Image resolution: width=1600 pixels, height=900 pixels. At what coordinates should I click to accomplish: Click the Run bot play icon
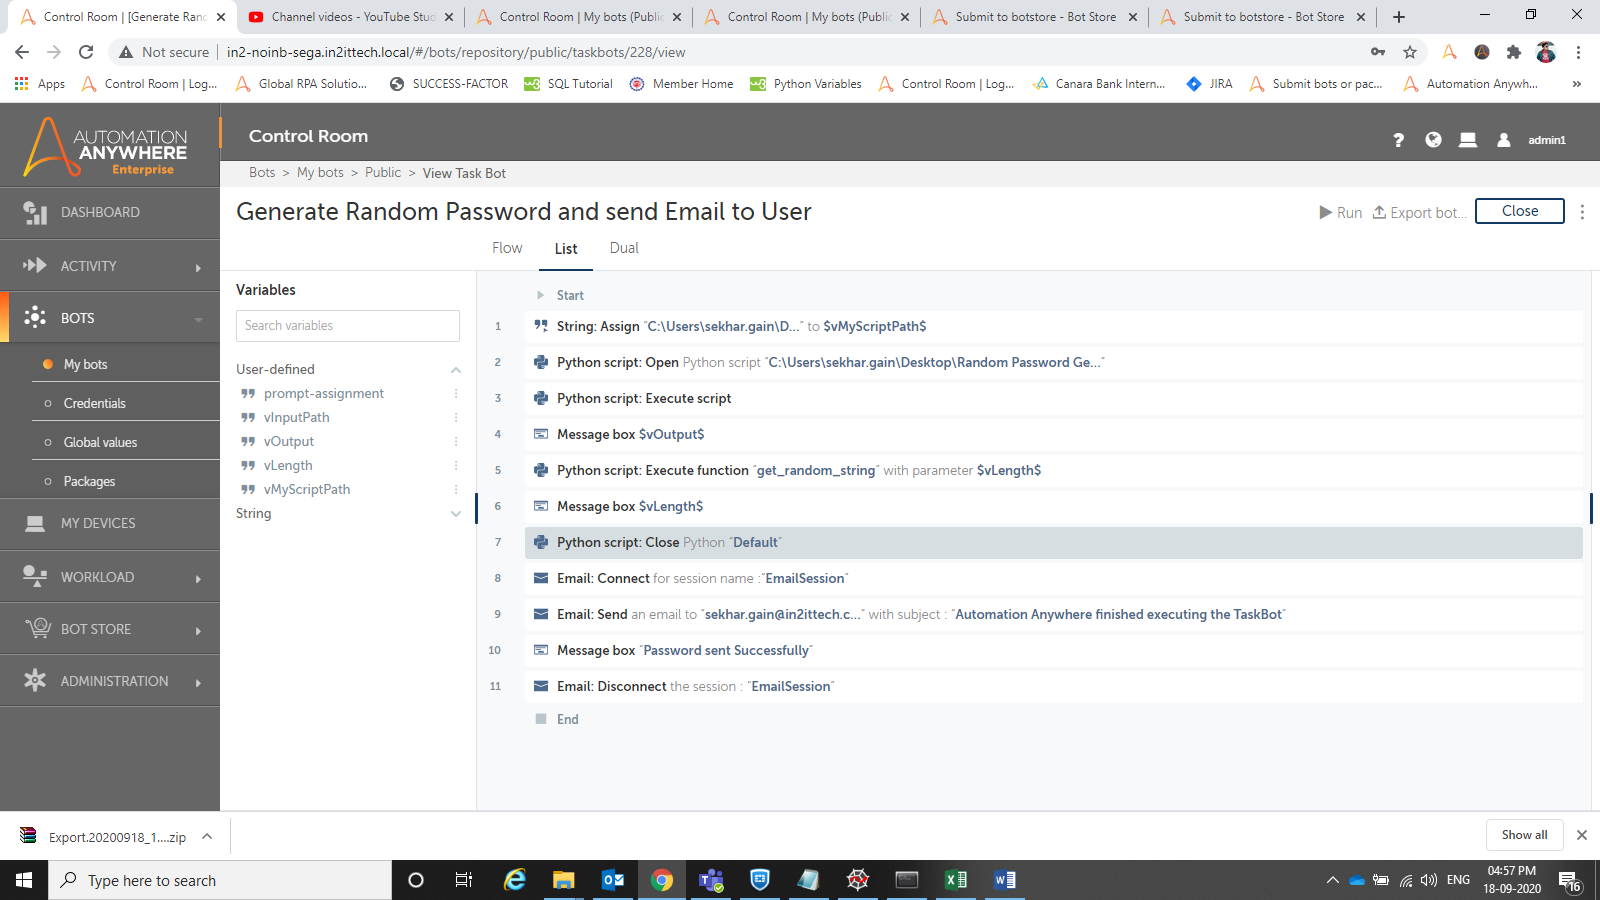(1325, 212)
